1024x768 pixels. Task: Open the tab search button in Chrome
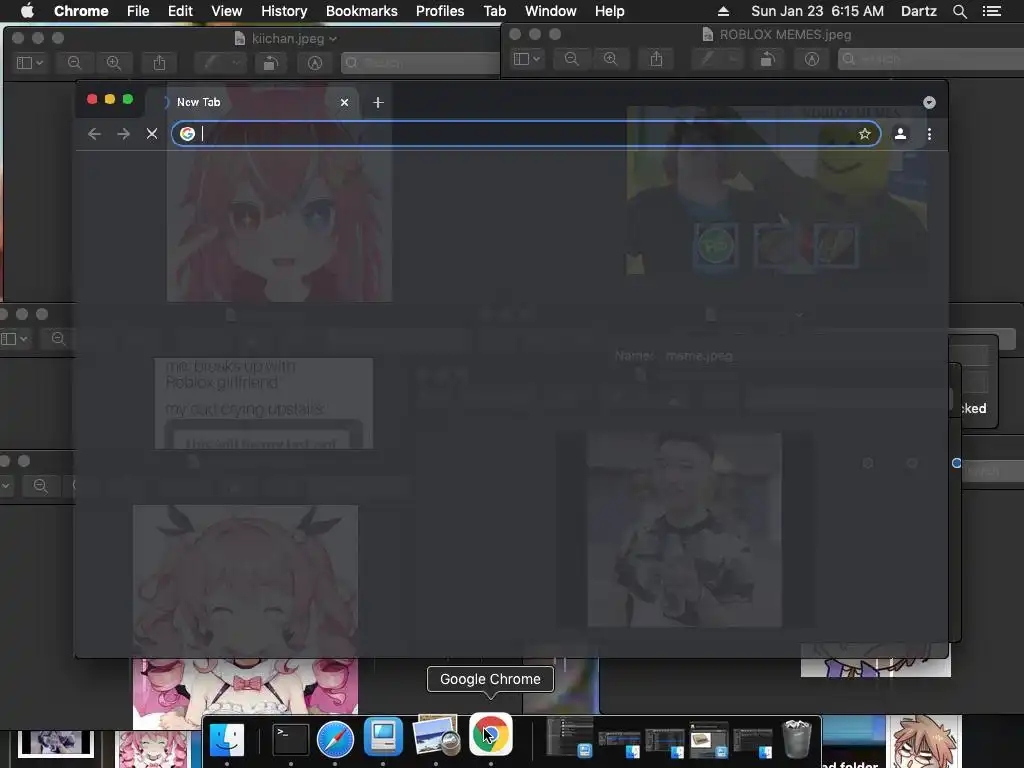(x=929, y=103)
